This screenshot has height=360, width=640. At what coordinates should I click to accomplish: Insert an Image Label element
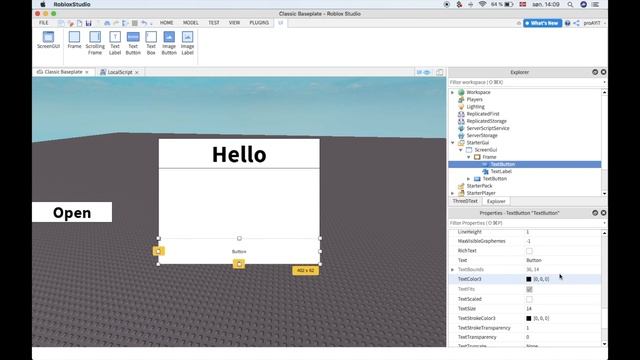pos(187,43)
